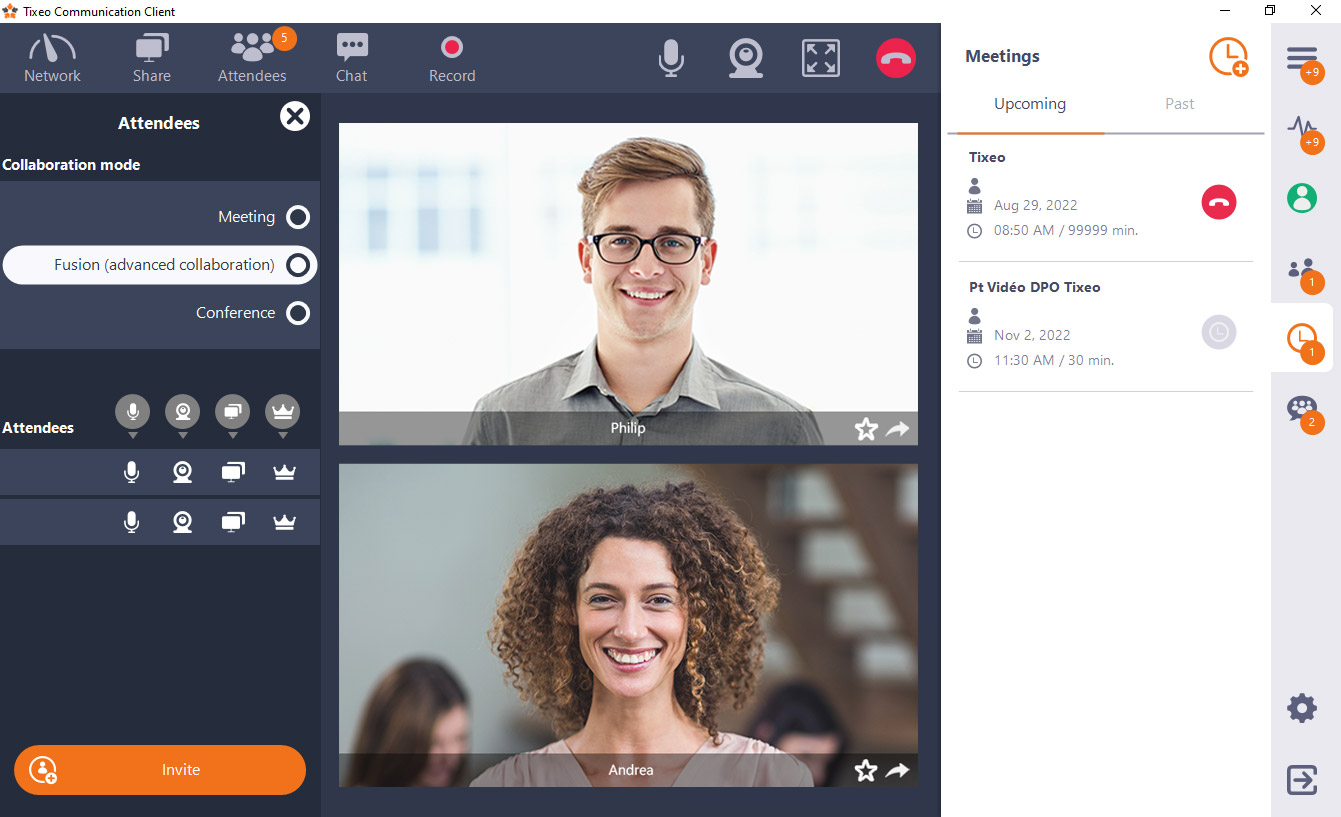
Task: Click the orange Invite button
Action: click(160, 770)
